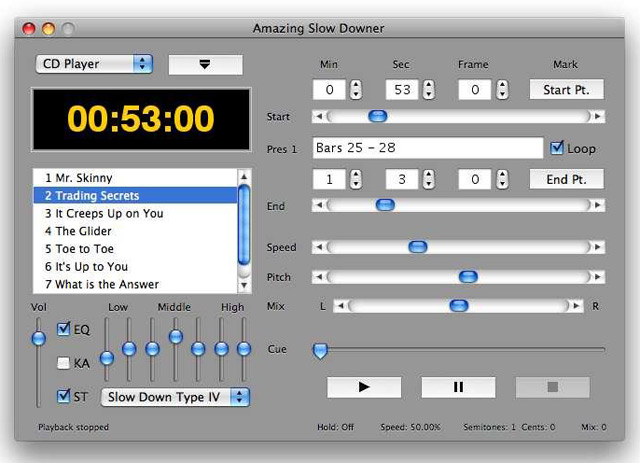Click the Vol slider knob
640x463 pixels.
pos(38,338)
